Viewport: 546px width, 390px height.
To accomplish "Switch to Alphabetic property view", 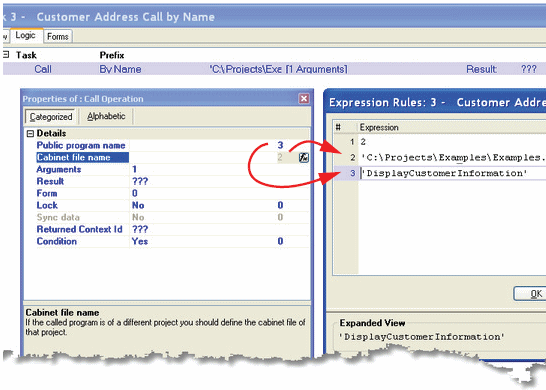I will [x=106, y=116].
